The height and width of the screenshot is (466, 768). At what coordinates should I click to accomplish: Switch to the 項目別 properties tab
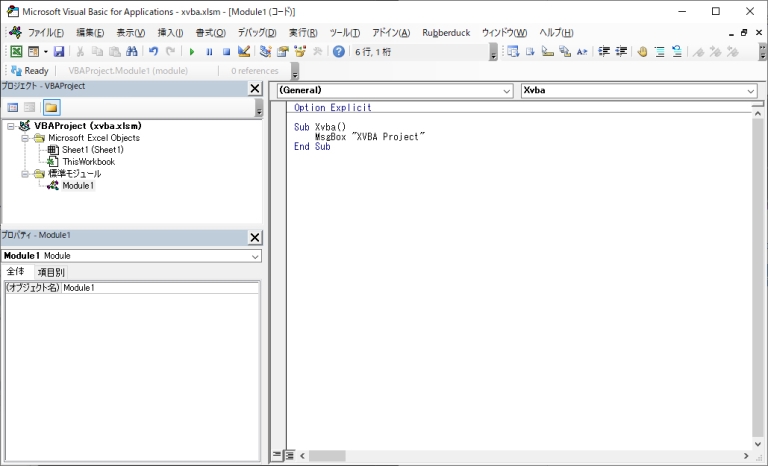pos(51,272)
